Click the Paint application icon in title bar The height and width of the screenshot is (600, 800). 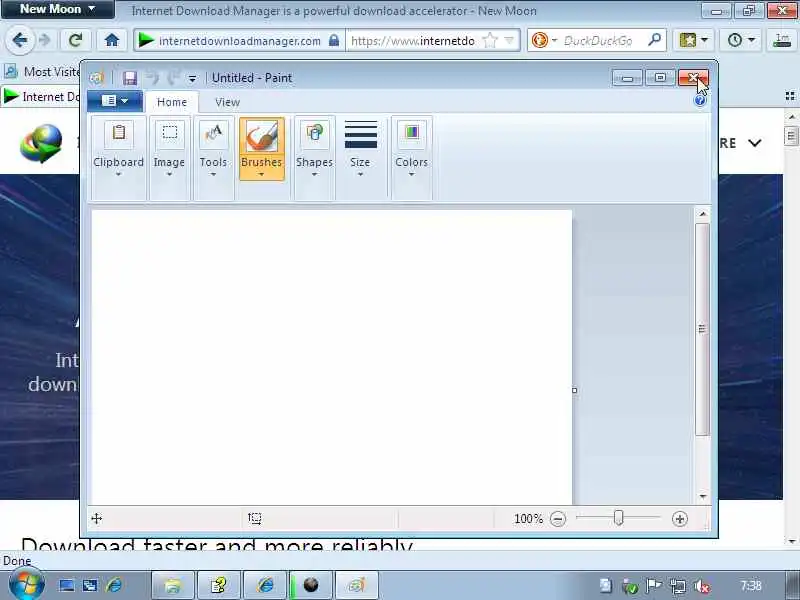point(96,78)
